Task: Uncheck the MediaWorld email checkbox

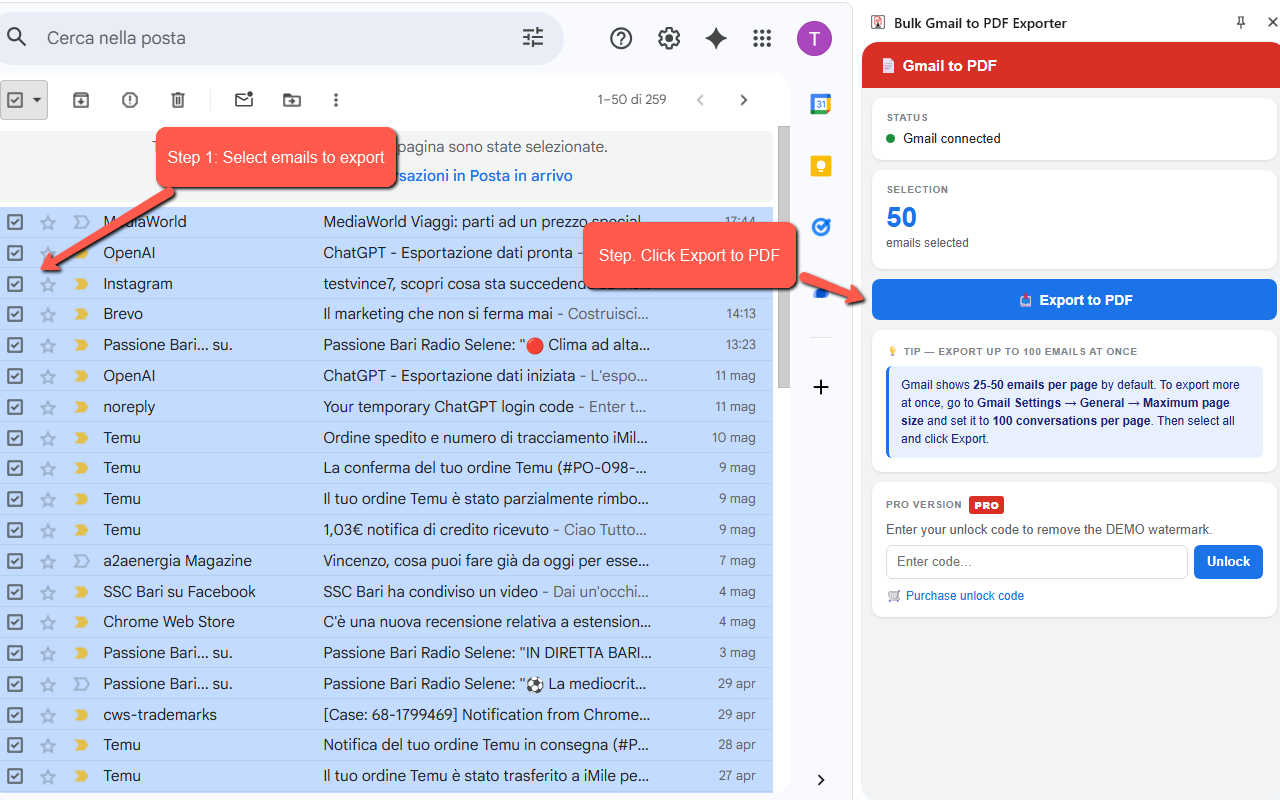Action: [x=15, y=222]
